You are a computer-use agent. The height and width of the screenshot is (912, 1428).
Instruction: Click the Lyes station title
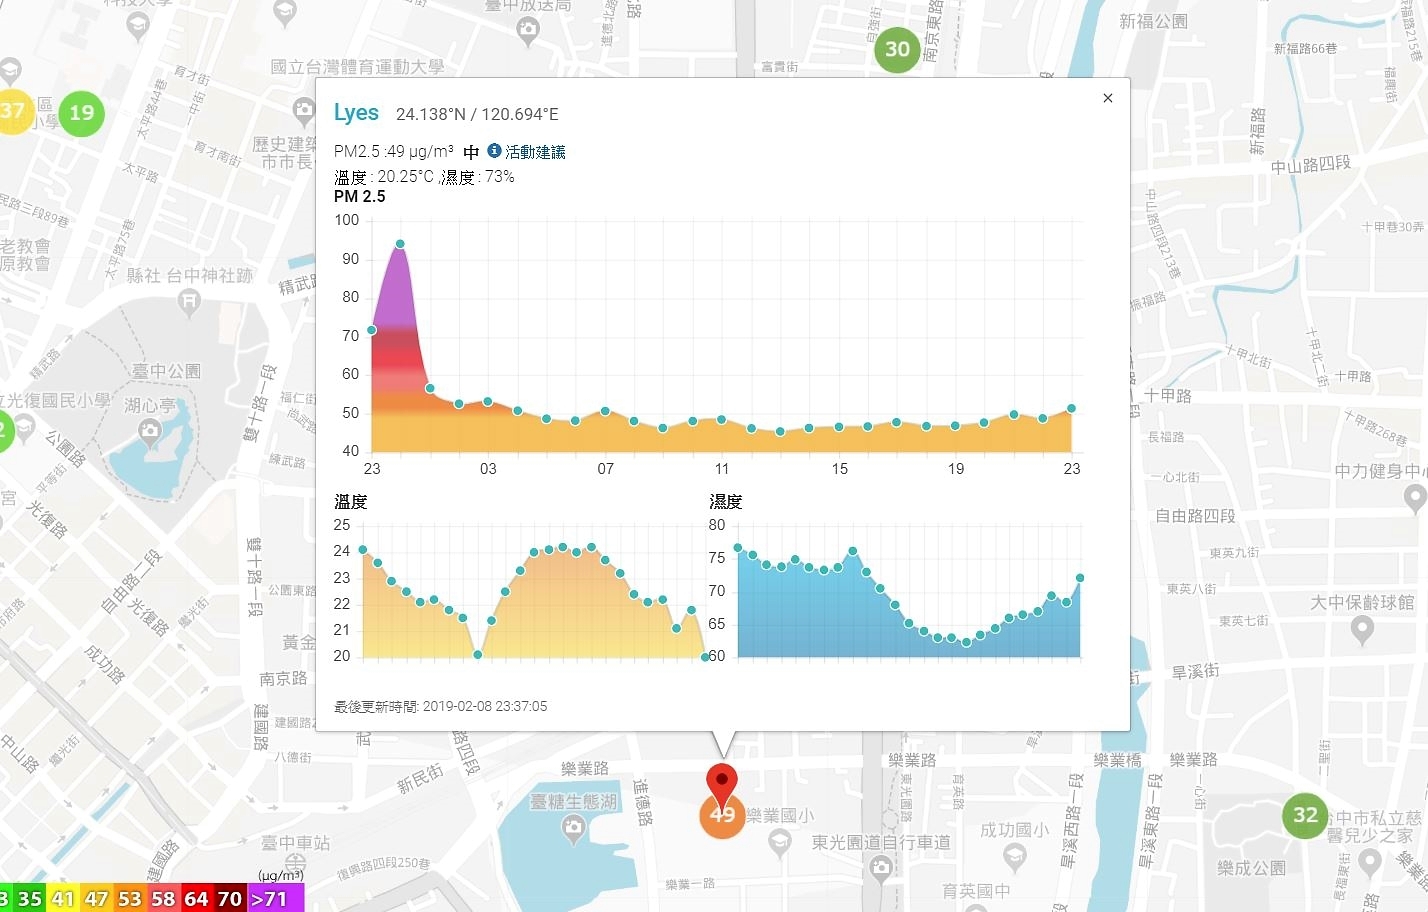click(x=356, y=113)
